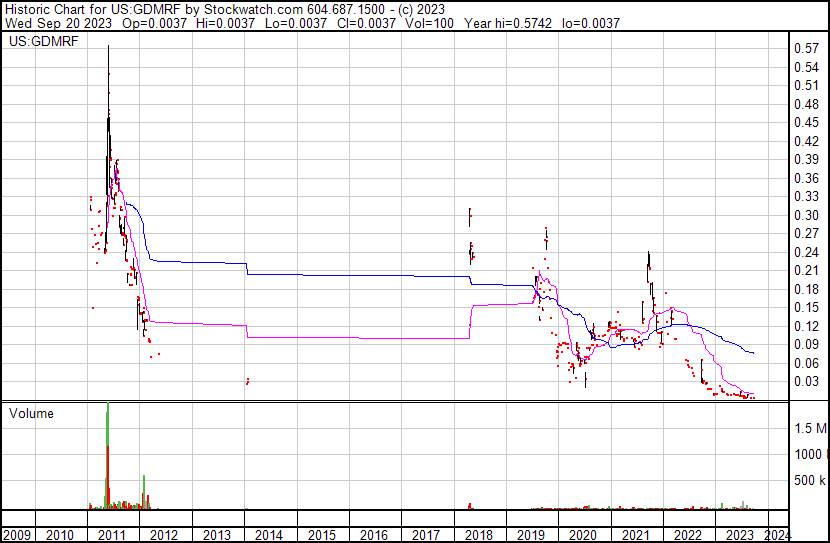Click the 0.03 price axis label
Screen dimensions: 830x543
(806, 382)
